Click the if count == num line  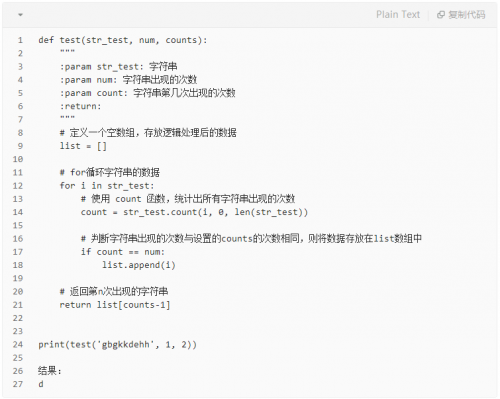click(x=123, y=252)
